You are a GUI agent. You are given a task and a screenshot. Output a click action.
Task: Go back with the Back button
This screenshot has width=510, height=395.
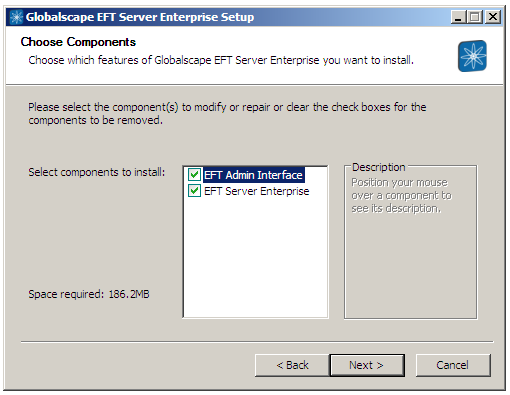point(292,365)
